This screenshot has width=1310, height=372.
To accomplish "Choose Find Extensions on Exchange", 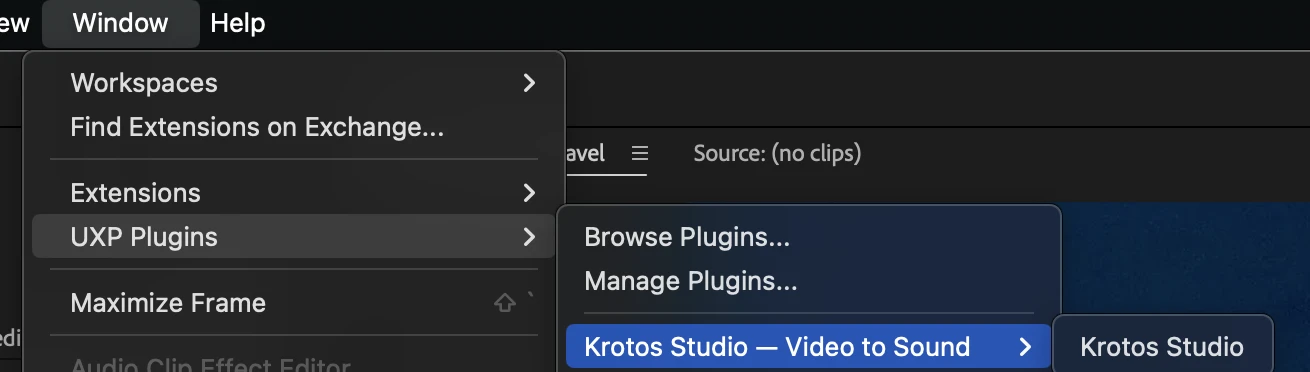I will [x=294, y=127].
